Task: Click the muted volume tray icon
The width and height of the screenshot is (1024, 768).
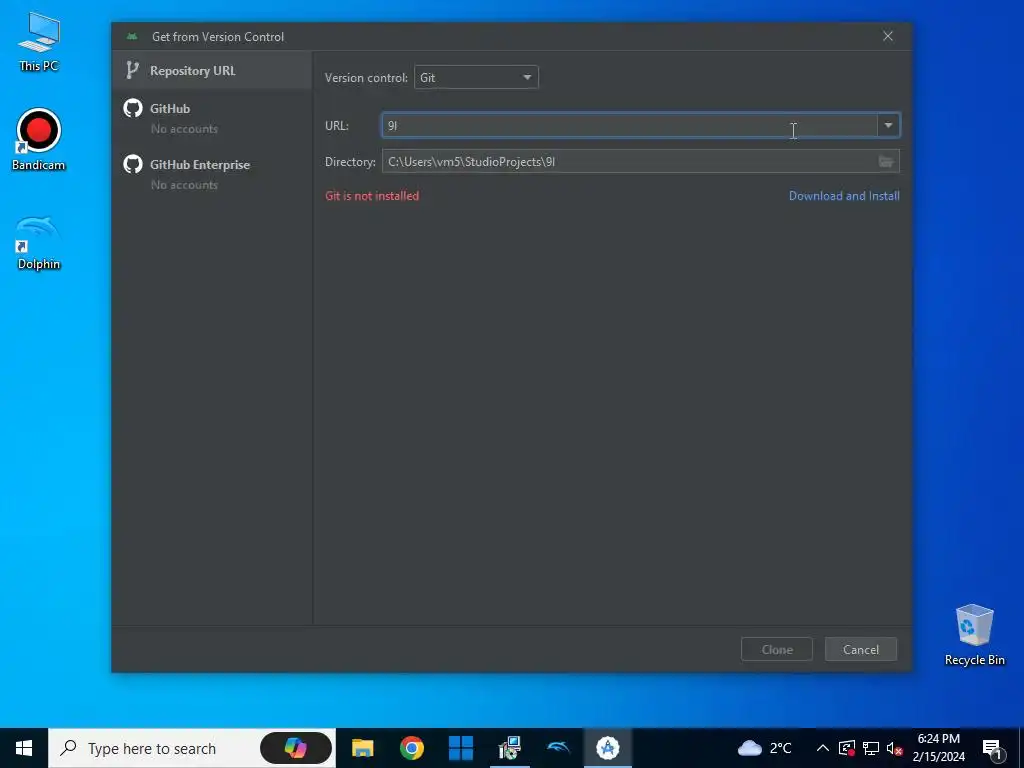Action: tap(894, 748)
